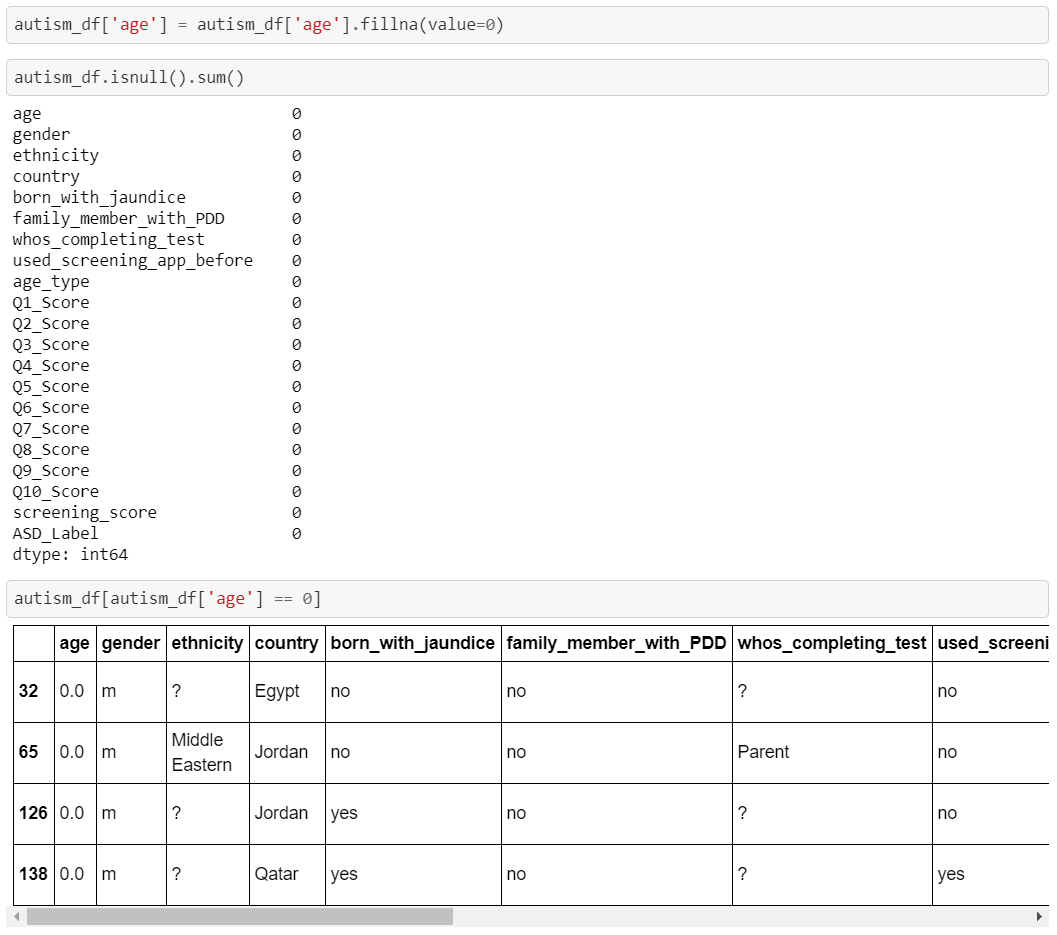Image resolution: width=1057 pixels, height=935 pixels.
Task: Select the country column header
Action: [x=286, y=643]
